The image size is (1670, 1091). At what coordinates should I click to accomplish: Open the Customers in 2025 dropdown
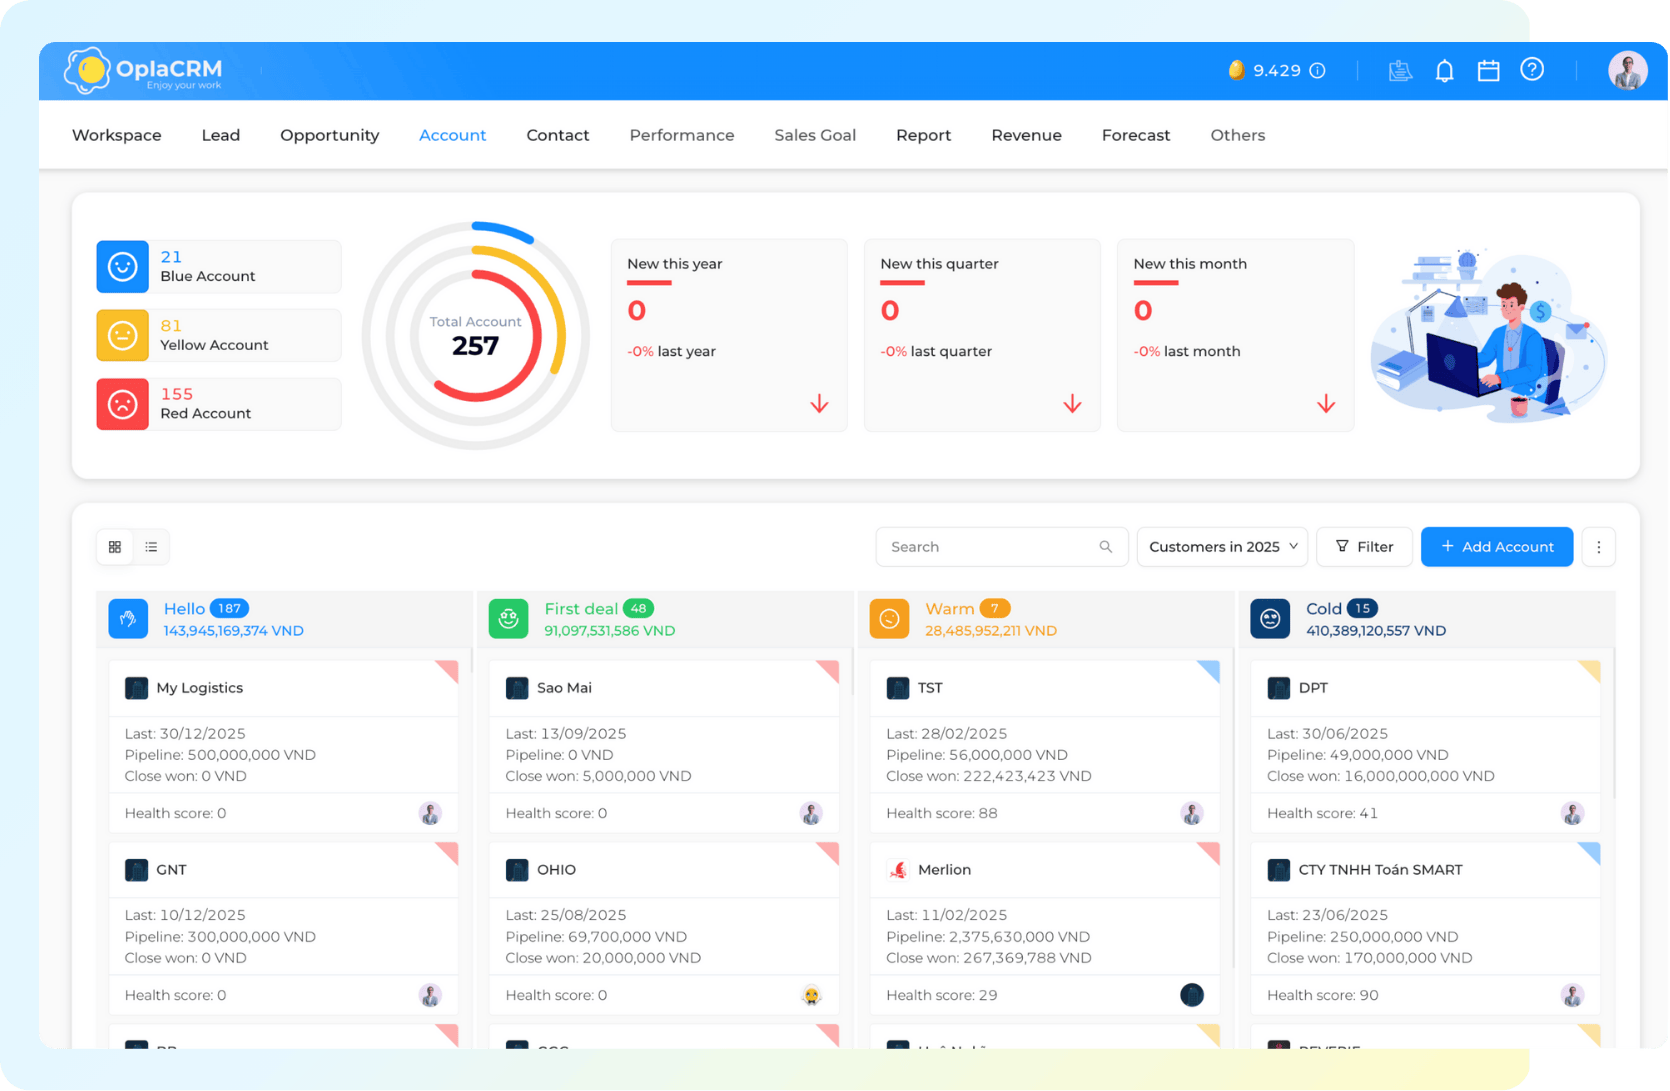pos(1222,547)
